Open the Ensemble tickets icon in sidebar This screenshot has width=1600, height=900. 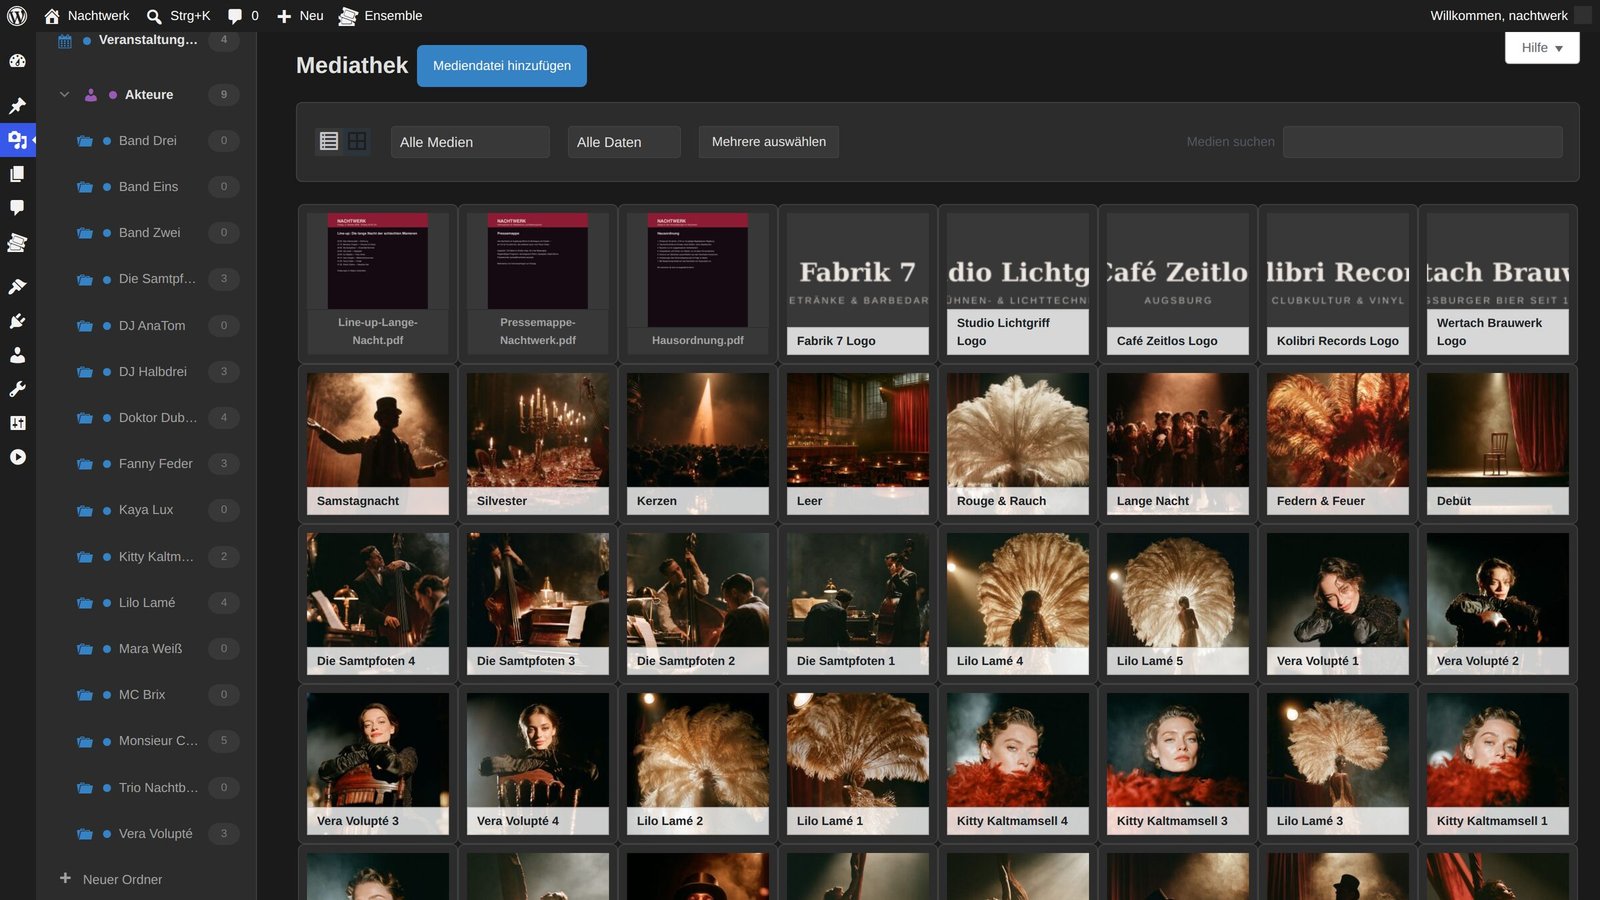(17, 242)
